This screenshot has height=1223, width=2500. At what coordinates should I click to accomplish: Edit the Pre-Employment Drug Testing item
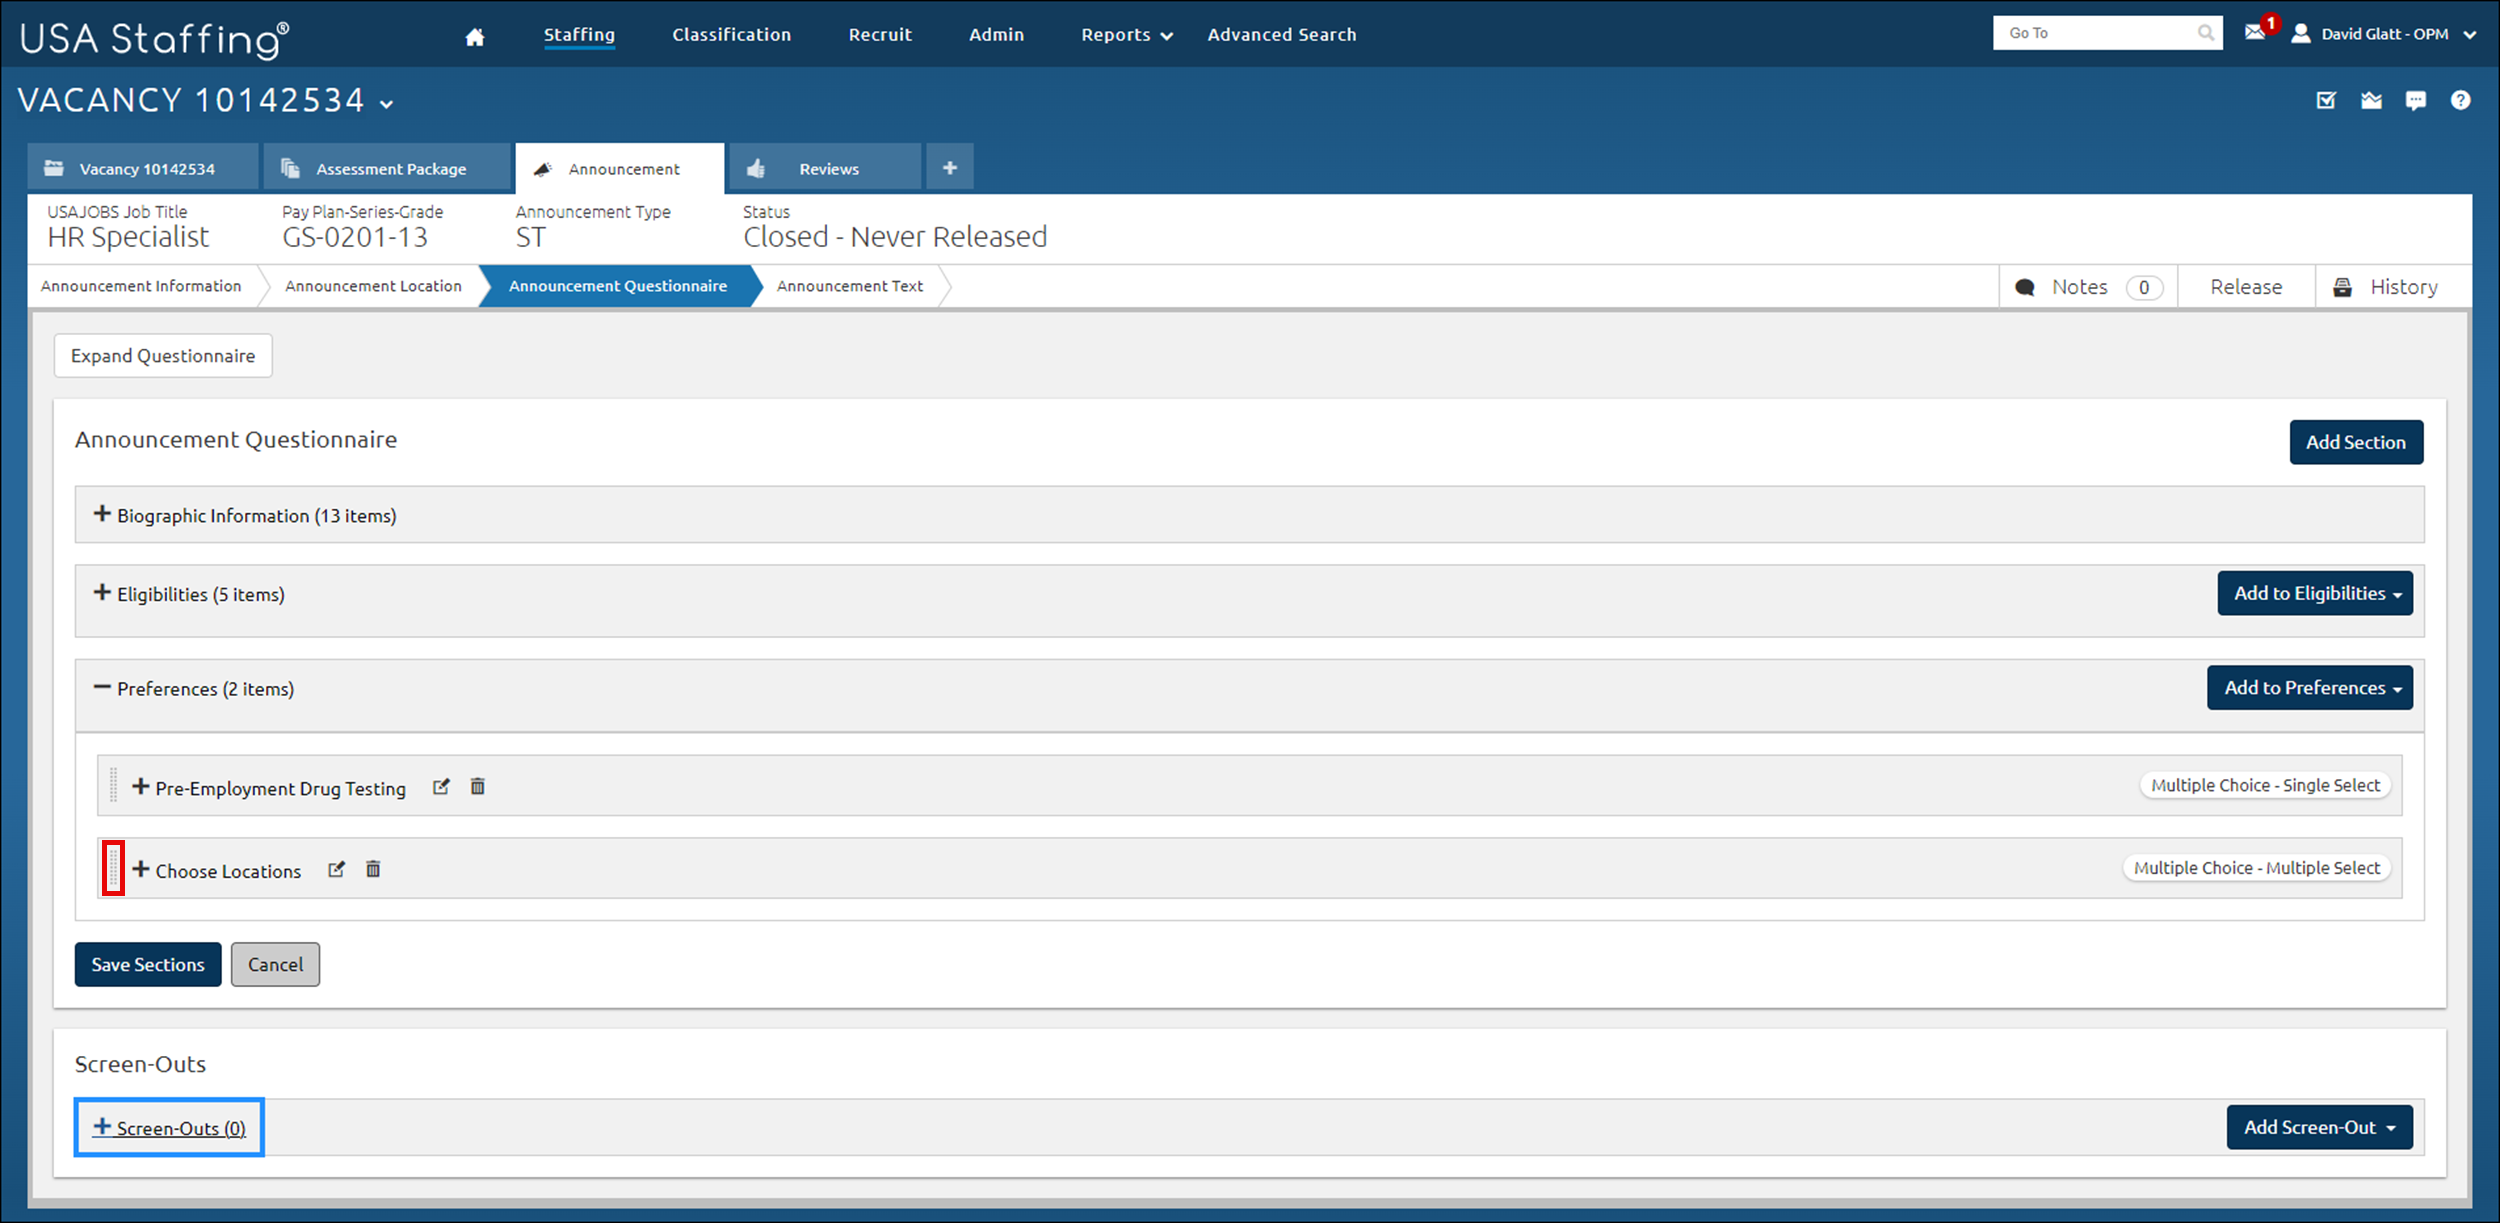(441, 787)
